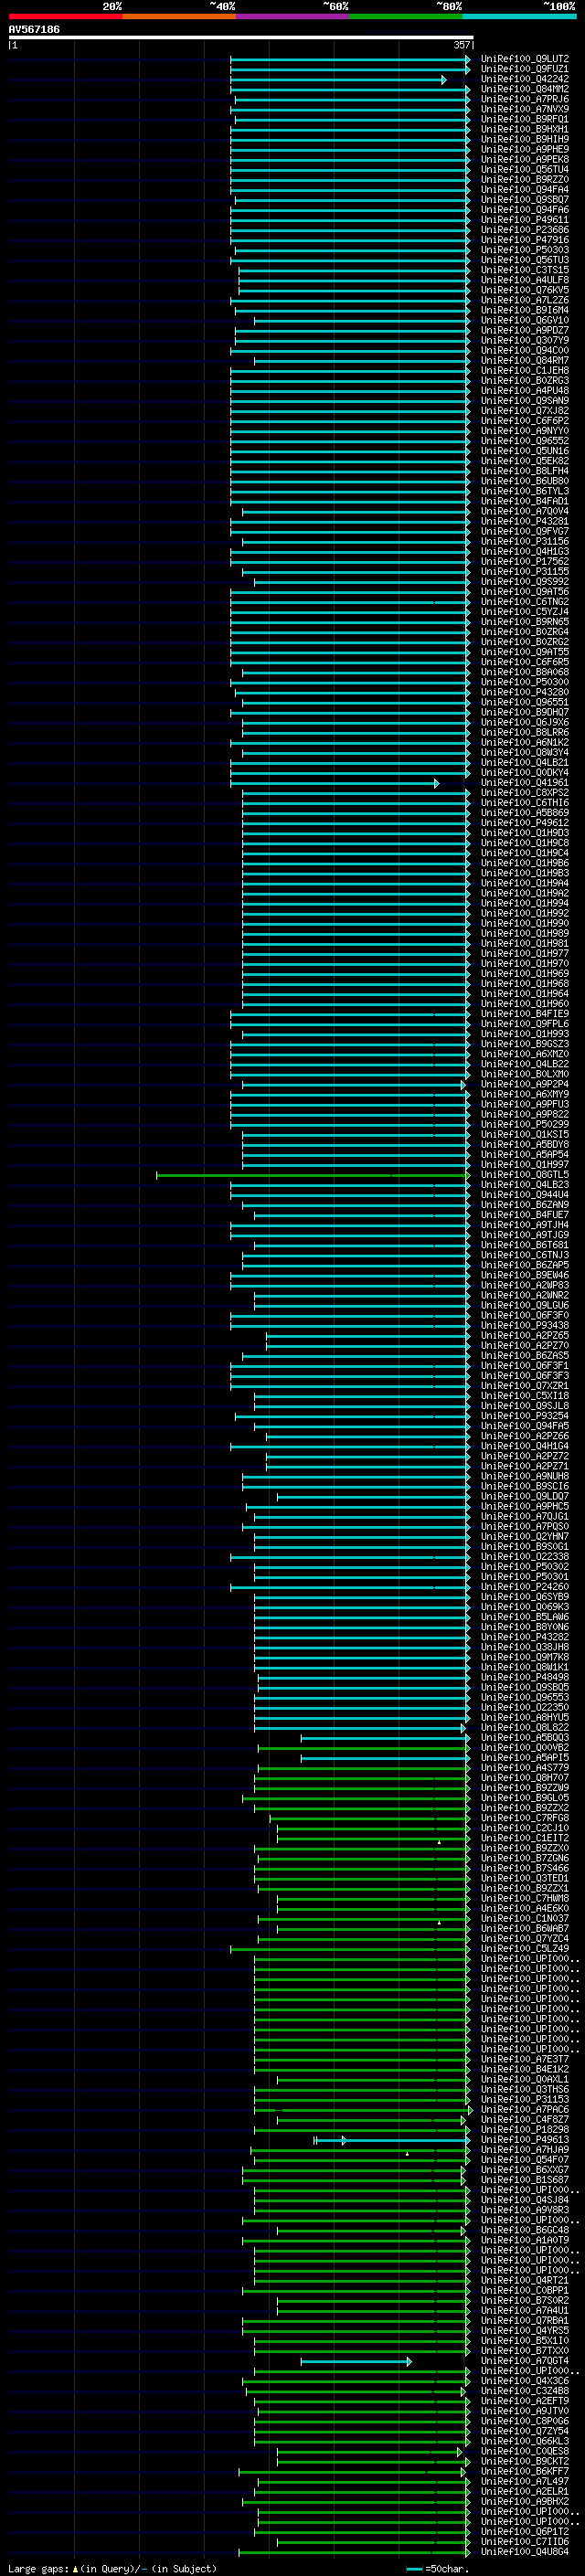This screenshot has height=2576, width=585.
Task: Open hit UniRef100_Q84MM2
Action: pyautogui.click(x=525, y=89)
